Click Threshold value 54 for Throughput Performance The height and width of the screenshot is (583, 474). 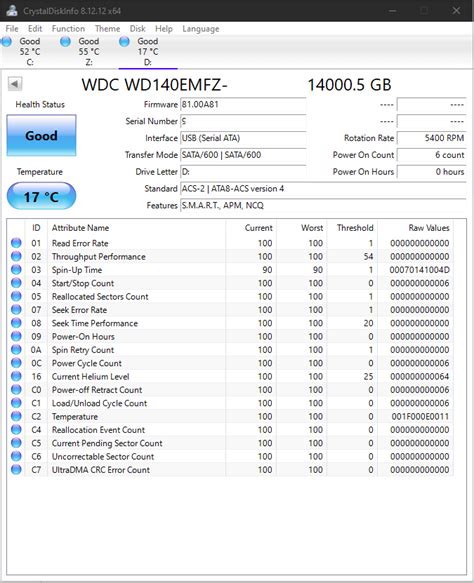368,257
